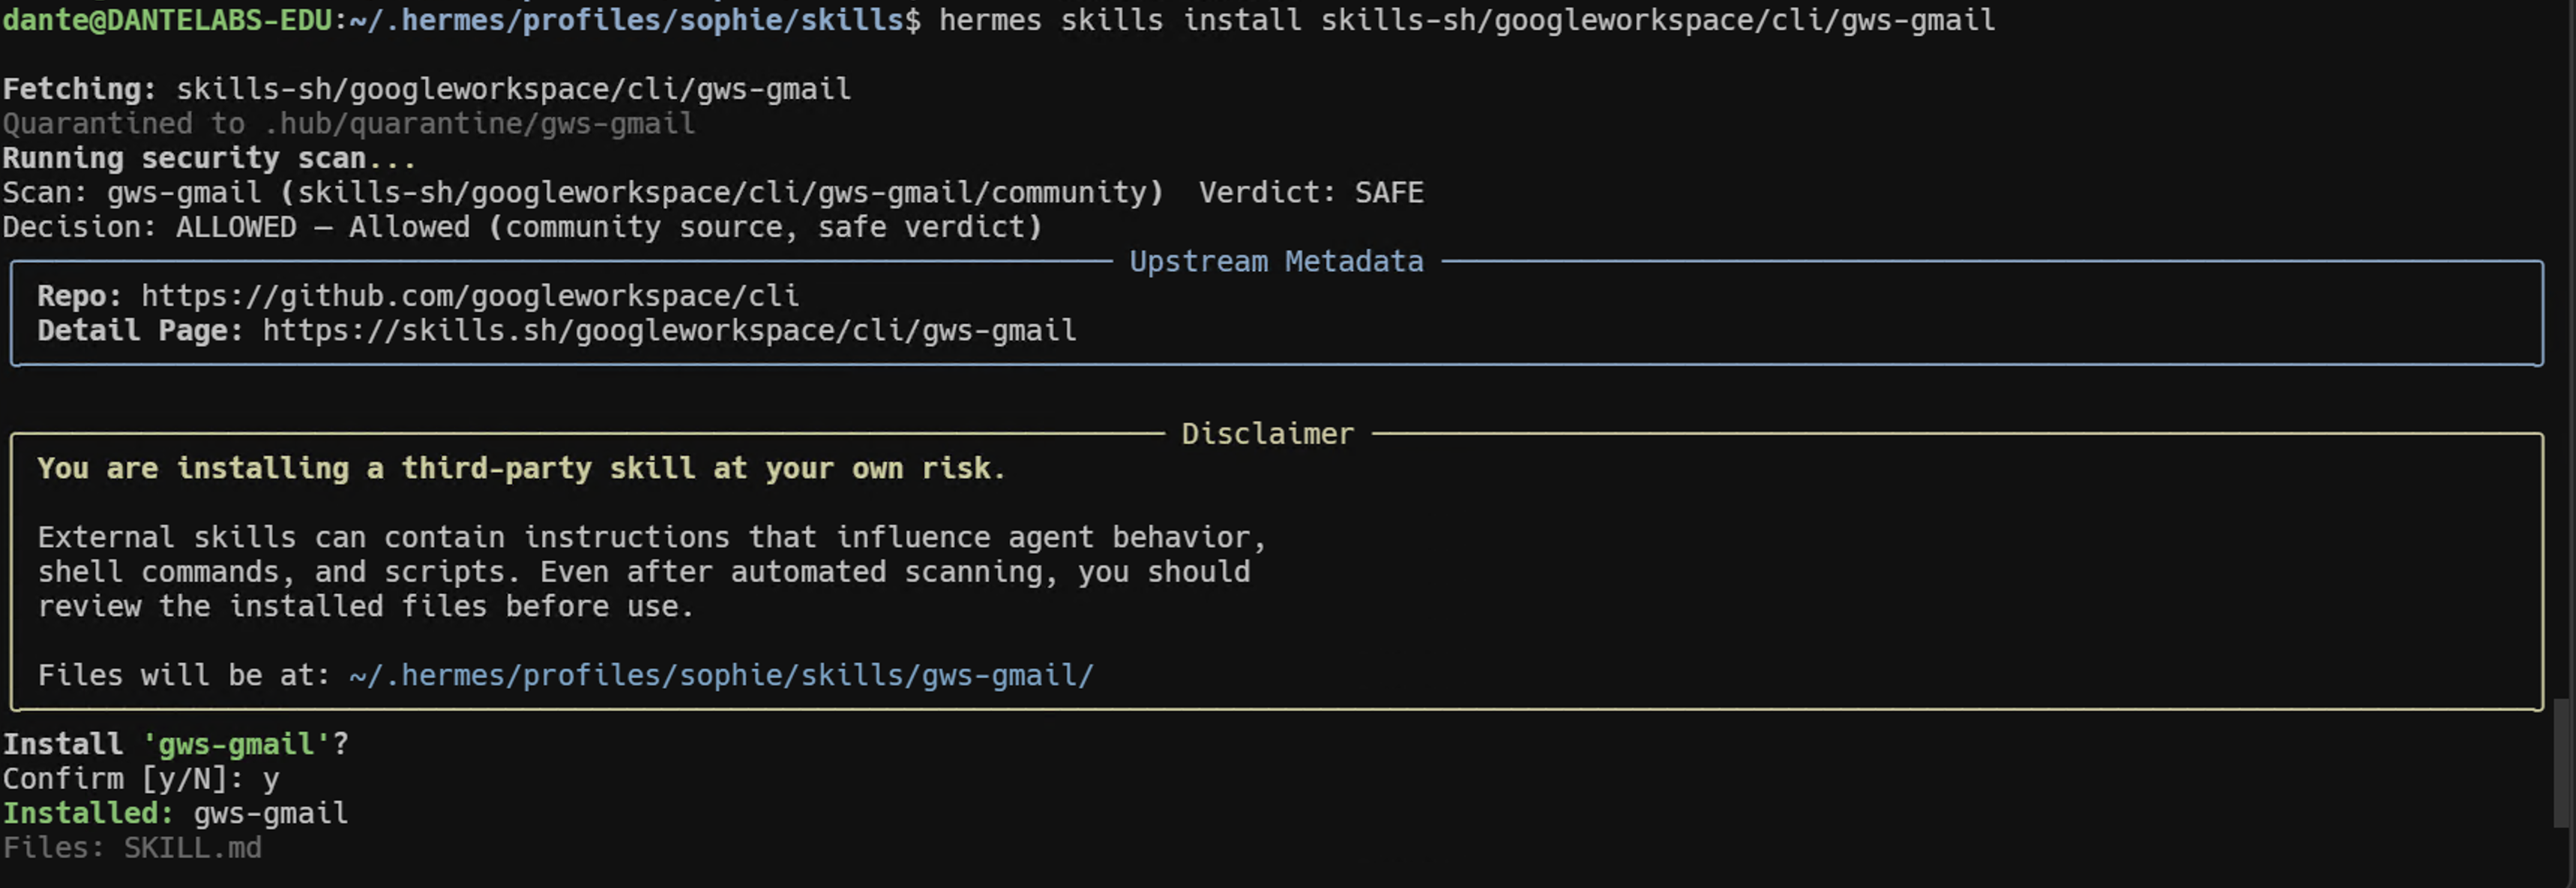Click the 'Upstream Metadata' panel title
This screenshot has height=888, width=2576.
tap(1276, 262)
